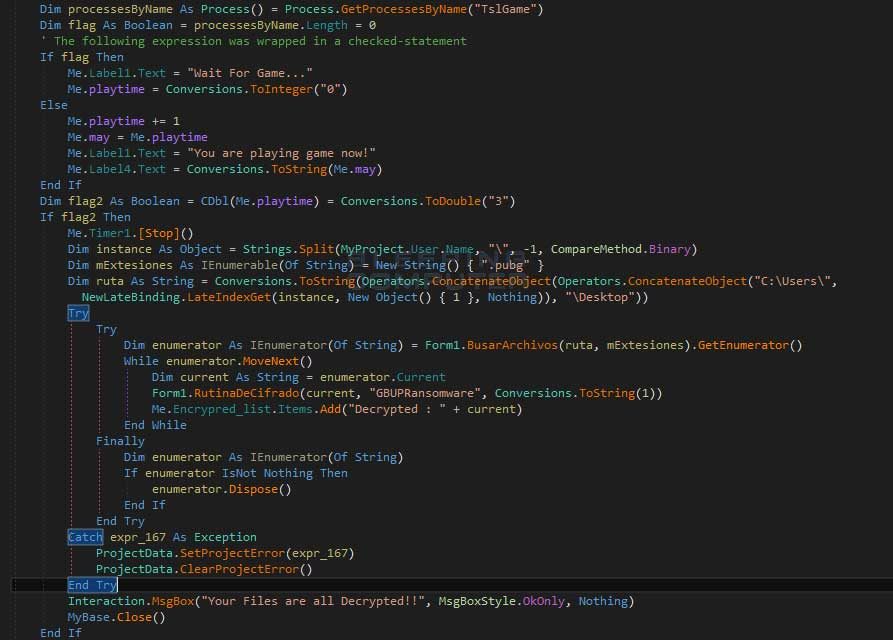The image size is (893, 640).
Task: Click "Dim flag As Boolean" declaration
Action: click(x=106, y=25)
